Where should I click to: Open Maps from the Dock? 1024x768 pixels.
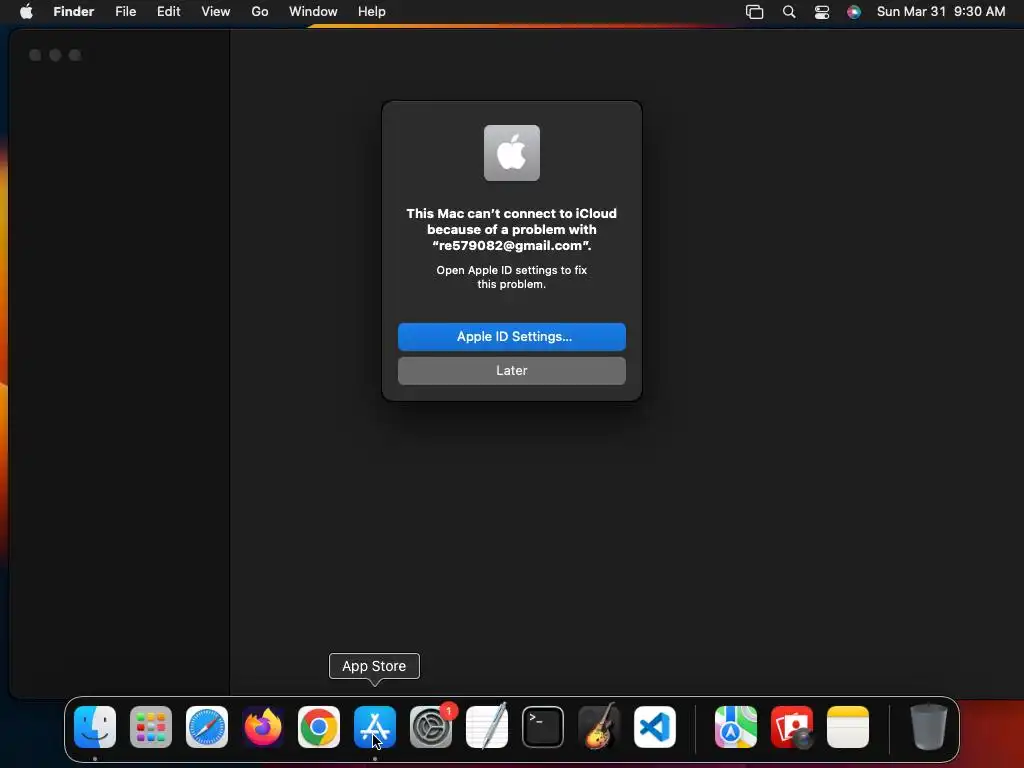[x=736, y=727]
